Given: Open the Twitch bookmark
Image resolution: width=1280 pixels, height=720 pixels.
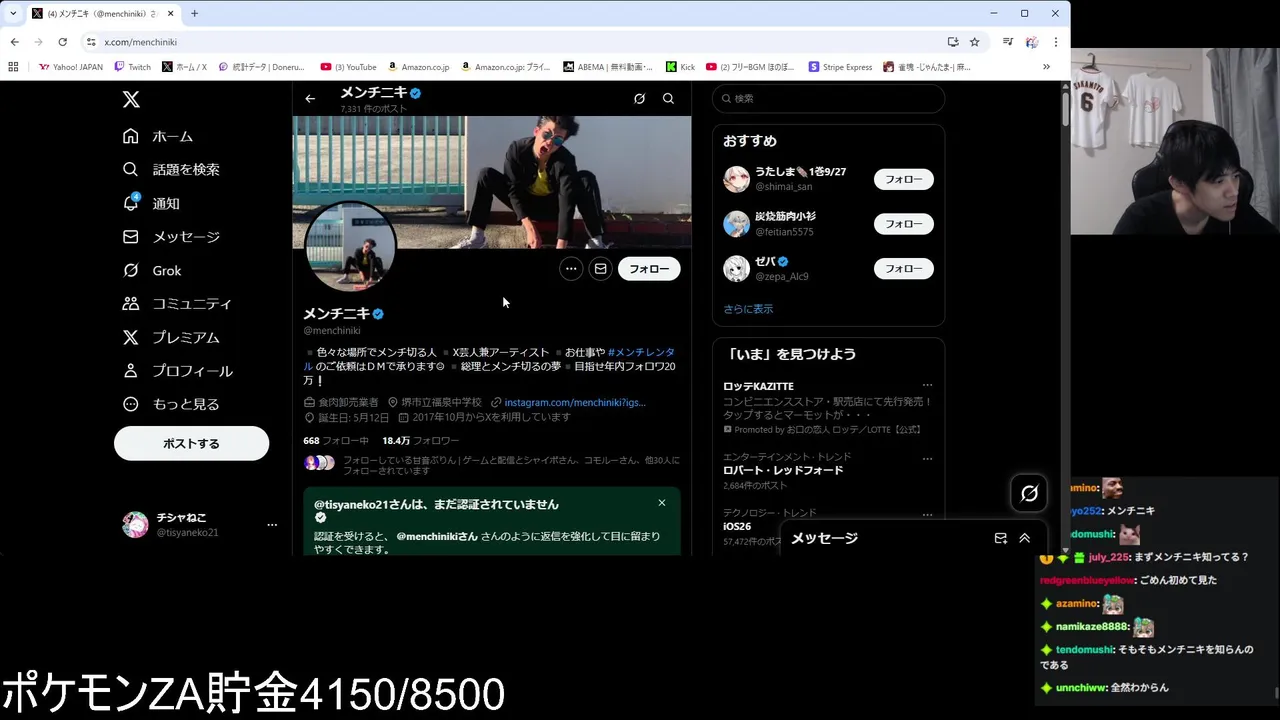Looking at the screenshot, I should (x=132, y=67).
